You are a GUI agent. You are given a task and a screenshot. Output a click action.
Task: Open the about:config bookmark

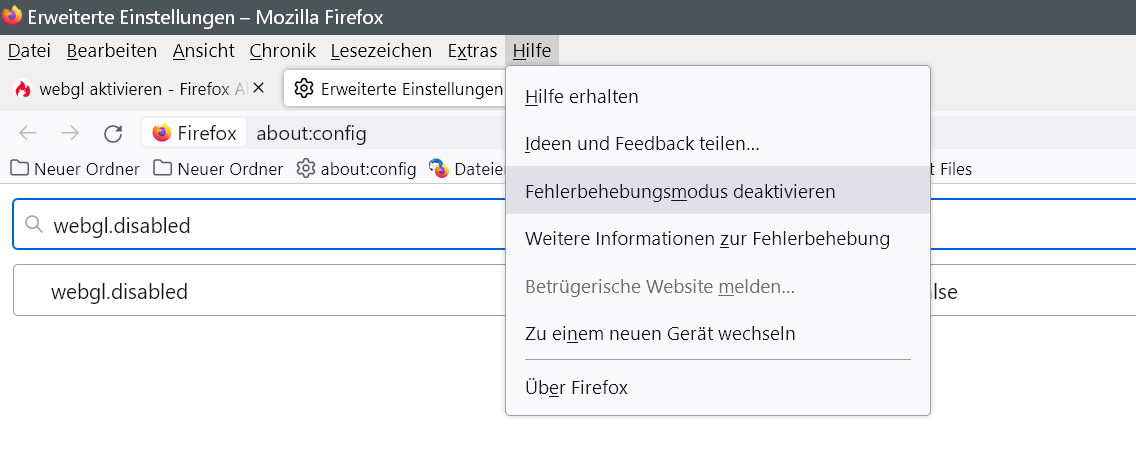pos(357,169)
